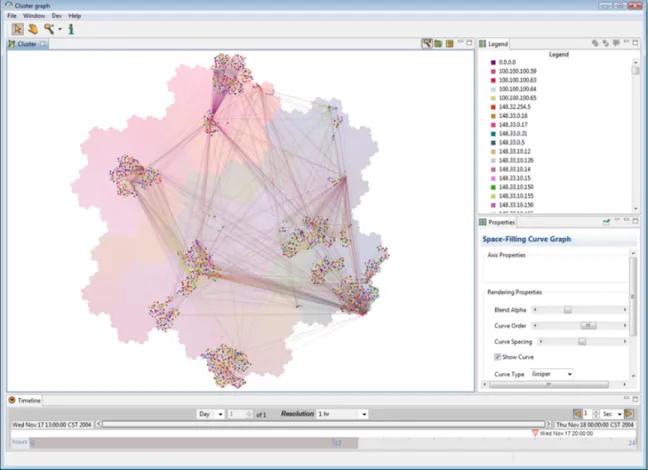
Task: Minimize the Cluster view panel
Action: [460, 42]
